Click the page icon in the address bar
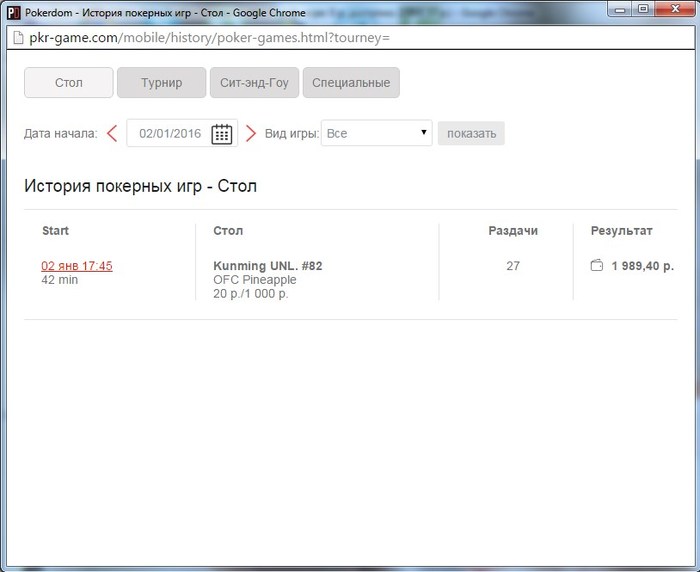This screenshot has width=700, height=572. (18, 38)
